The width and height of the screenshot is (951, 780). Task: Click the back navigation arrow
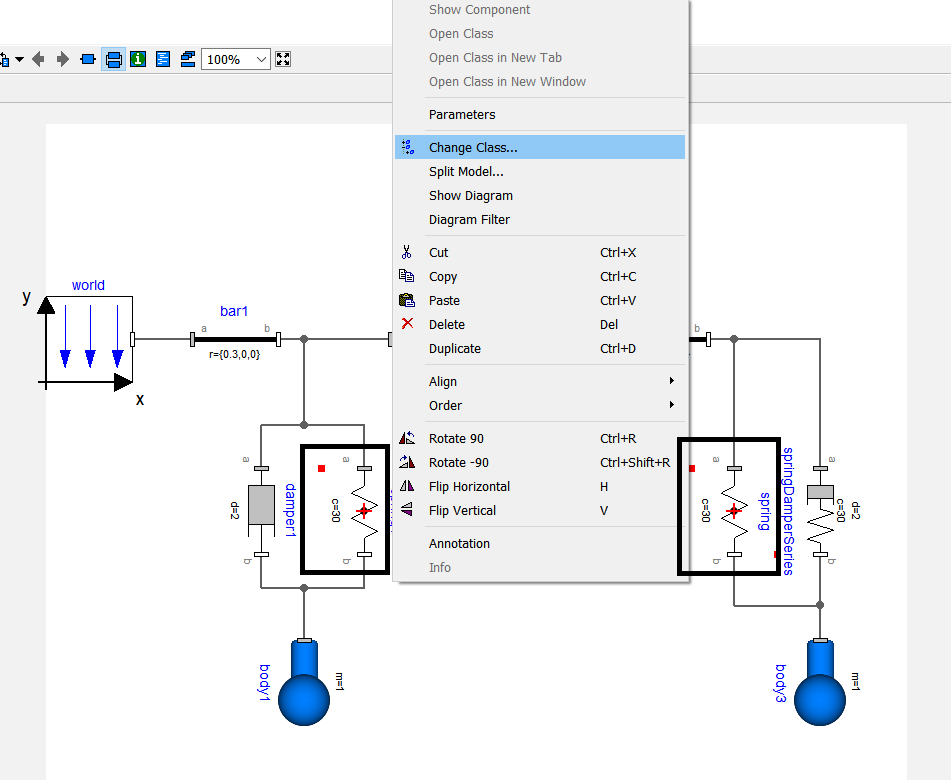click(x=38, y=59)
